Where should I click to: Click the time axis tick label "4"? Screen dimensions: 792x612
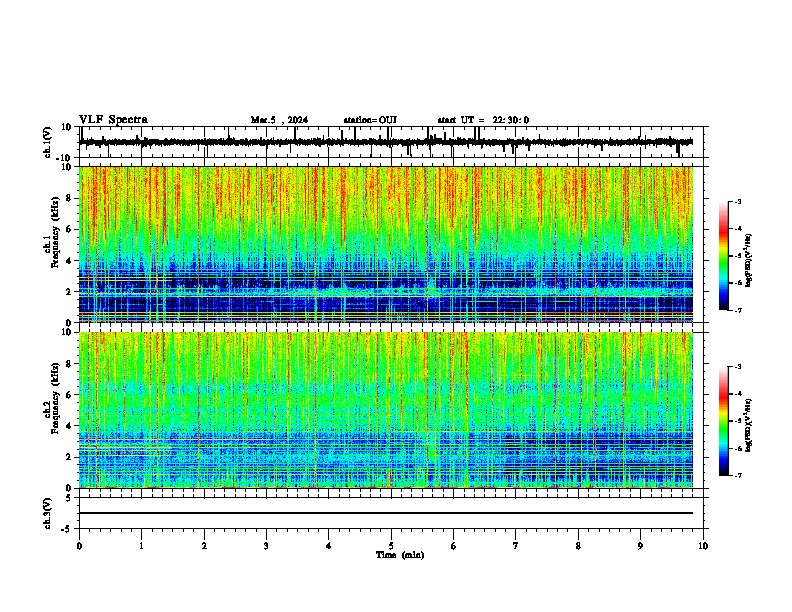pyautogui.click(x=329, y=546)
